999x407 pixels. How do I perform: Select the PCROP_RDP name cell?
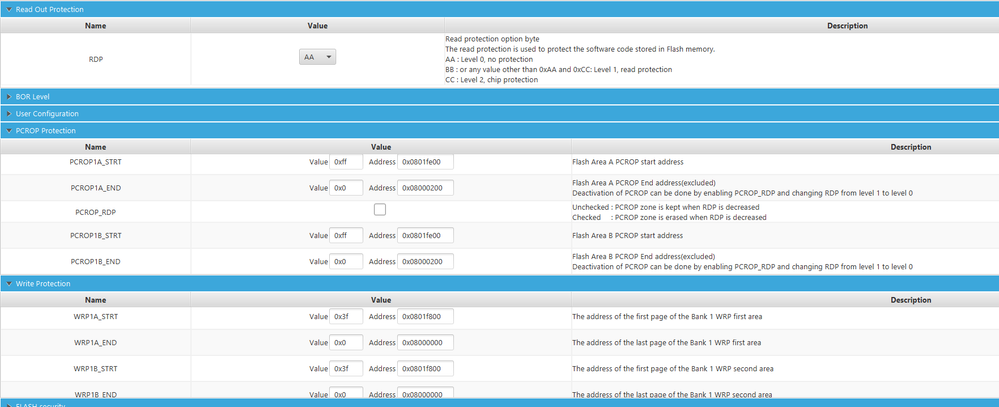pos(95,211)
